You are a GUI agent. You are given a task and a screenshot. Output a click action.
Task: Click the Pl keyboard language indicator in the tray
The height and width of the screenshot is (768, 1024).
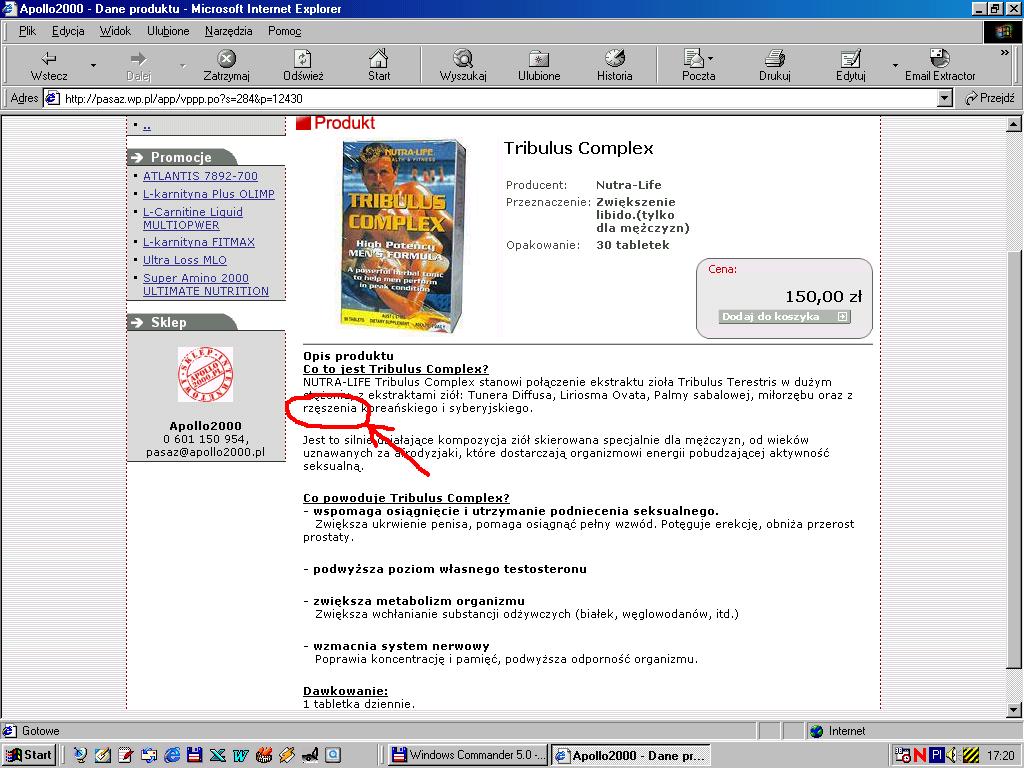[937, 755]
